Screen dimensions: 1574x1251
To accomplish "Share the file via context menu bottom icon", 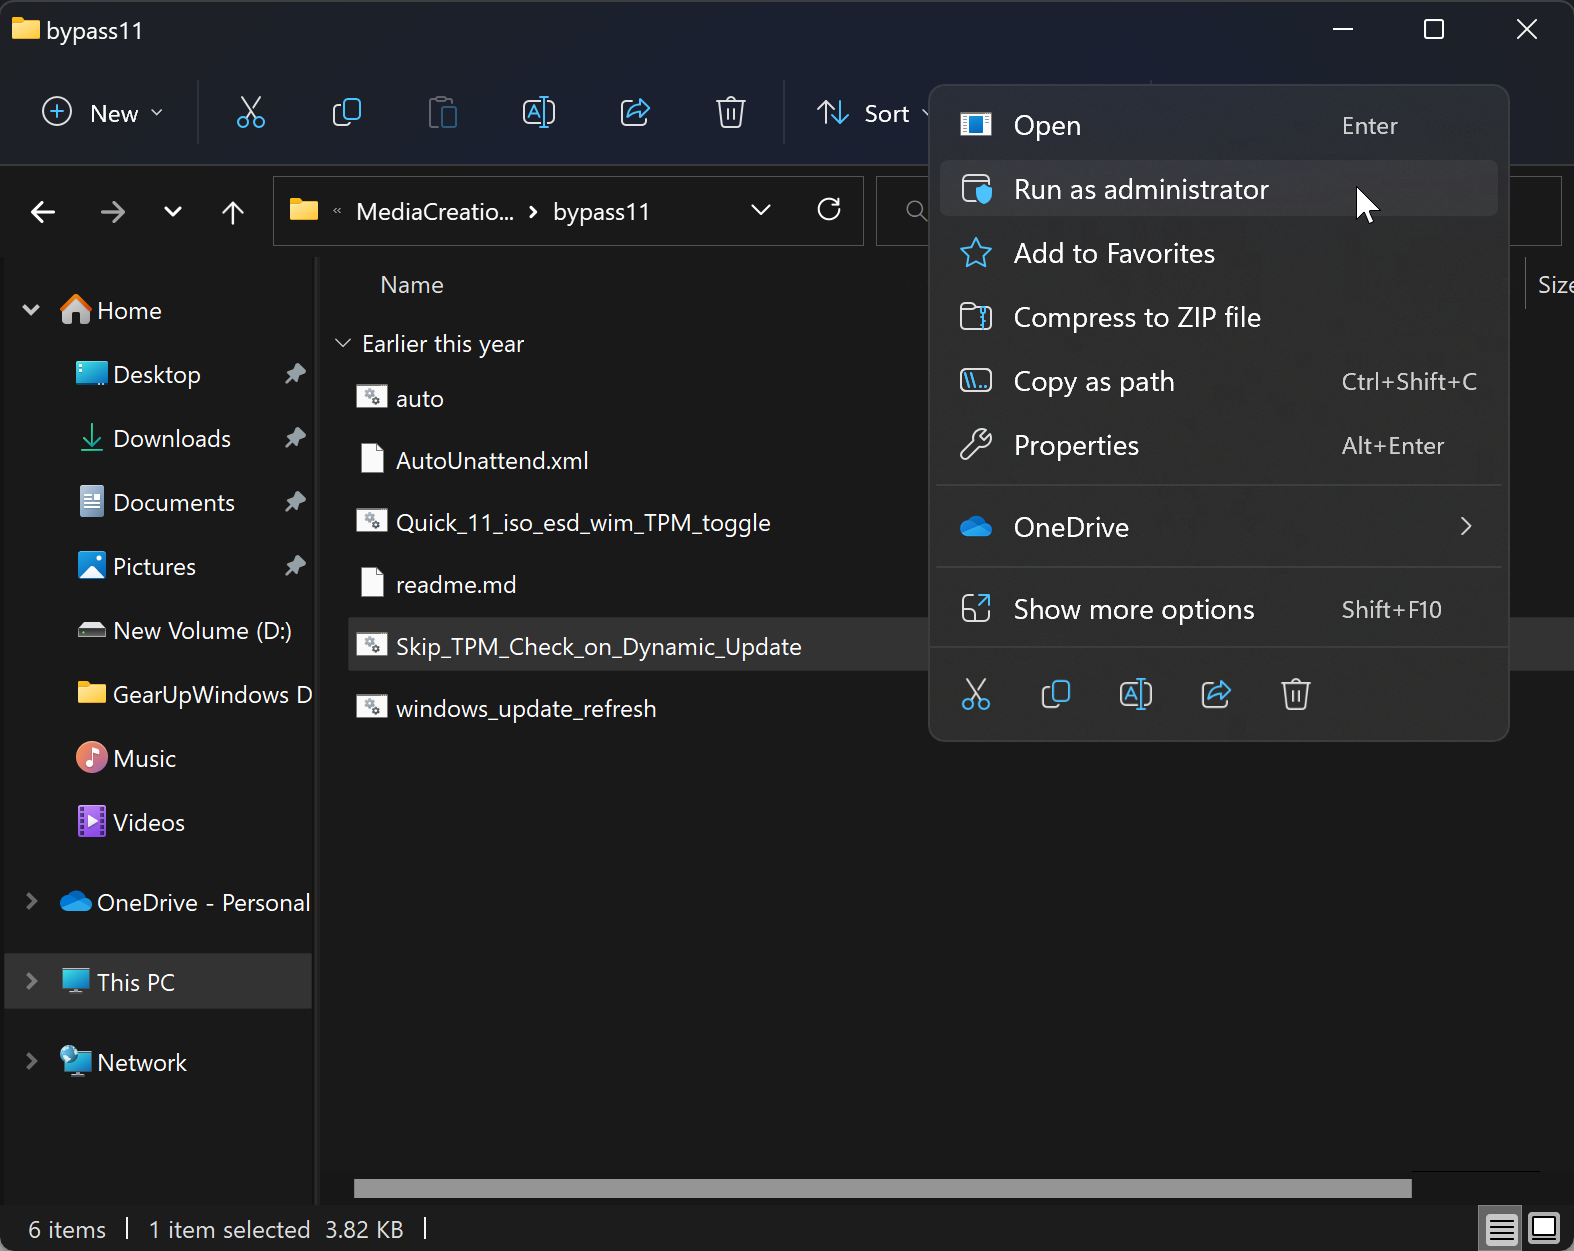I will coord(1216,694).
